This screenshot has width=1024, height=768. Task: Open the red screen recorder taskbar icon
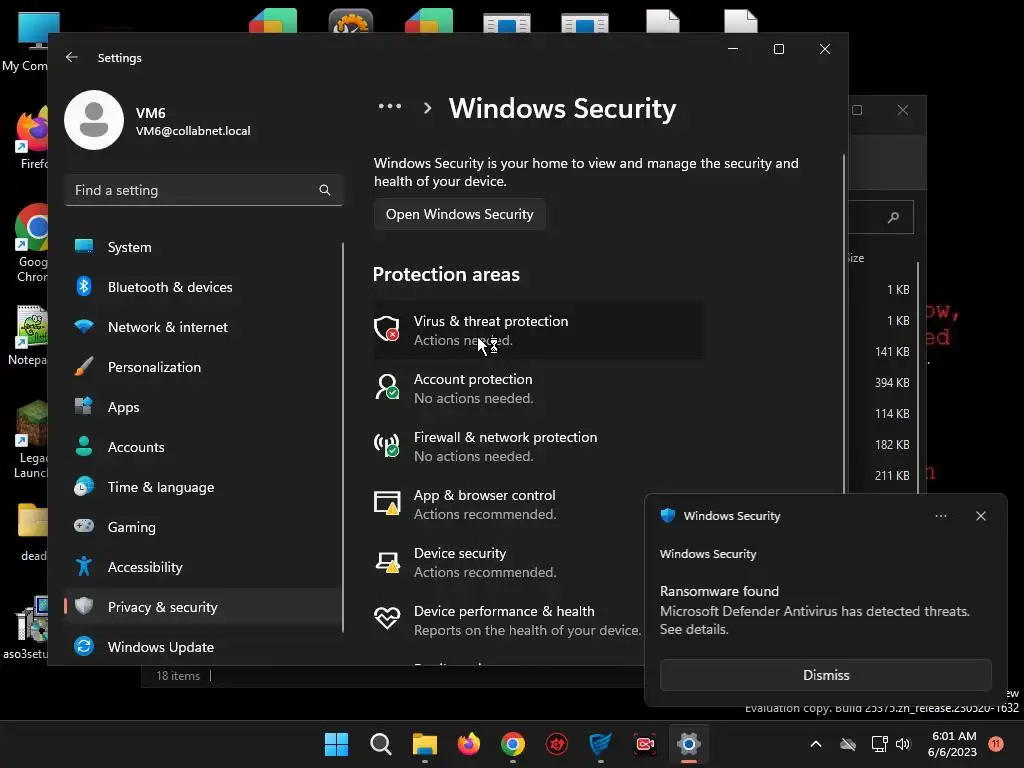645,744
